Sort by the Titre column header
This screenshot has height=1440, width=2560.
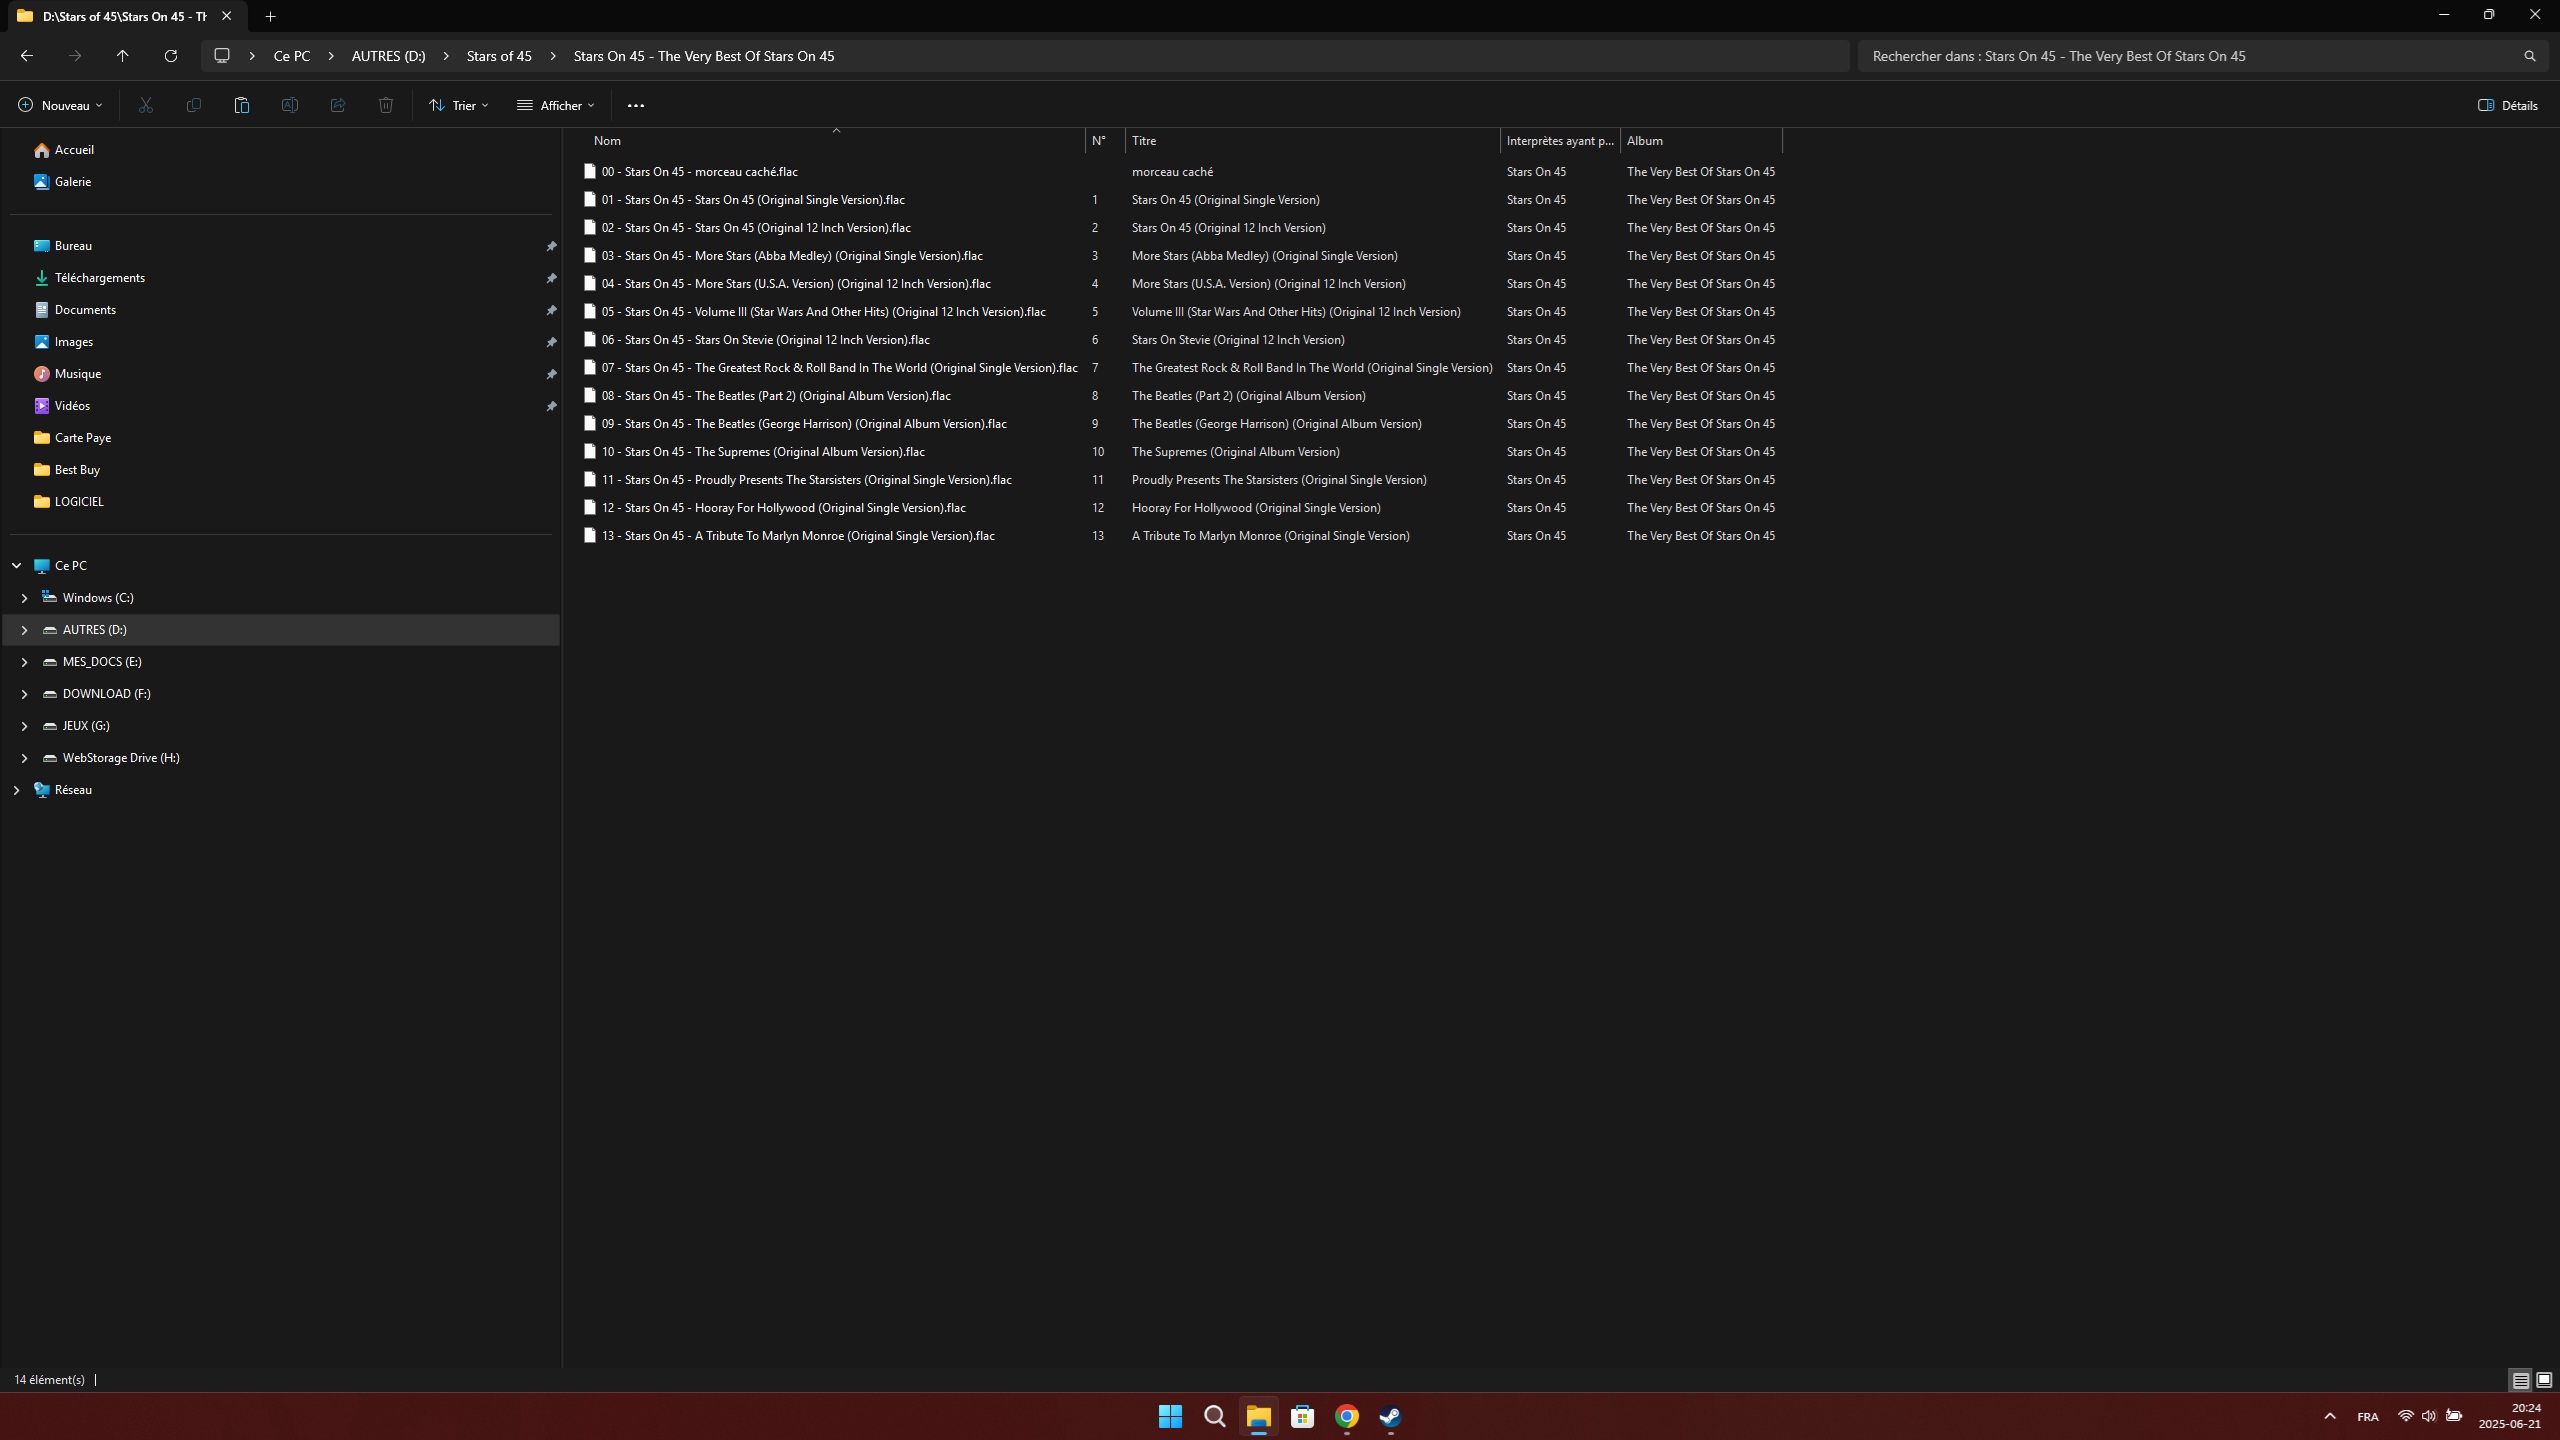pos(1313,141)
